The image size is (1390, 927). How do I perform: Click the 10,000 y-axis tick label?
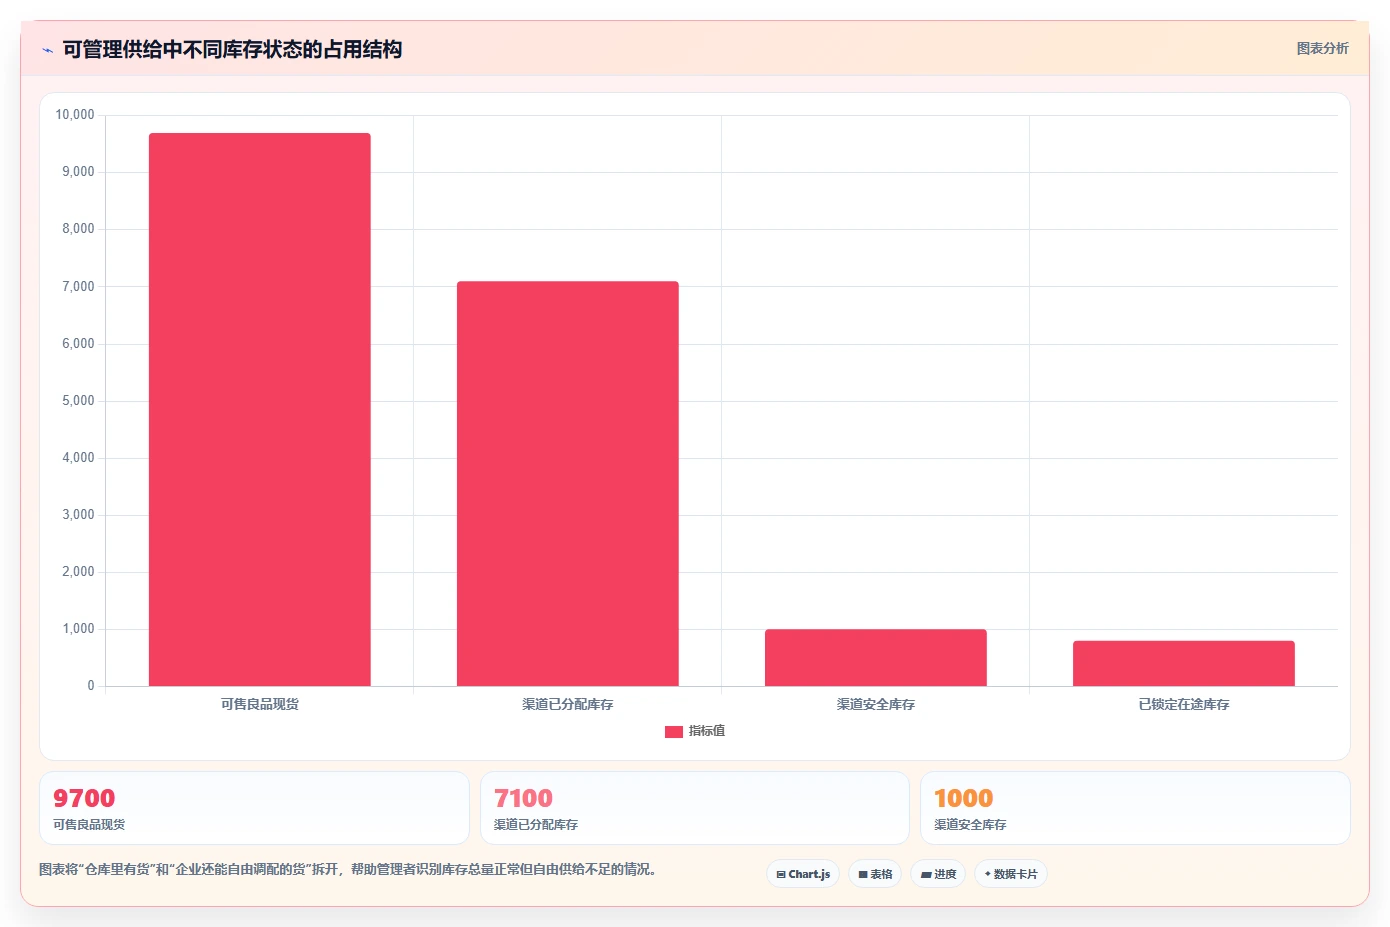coord(75,115)
